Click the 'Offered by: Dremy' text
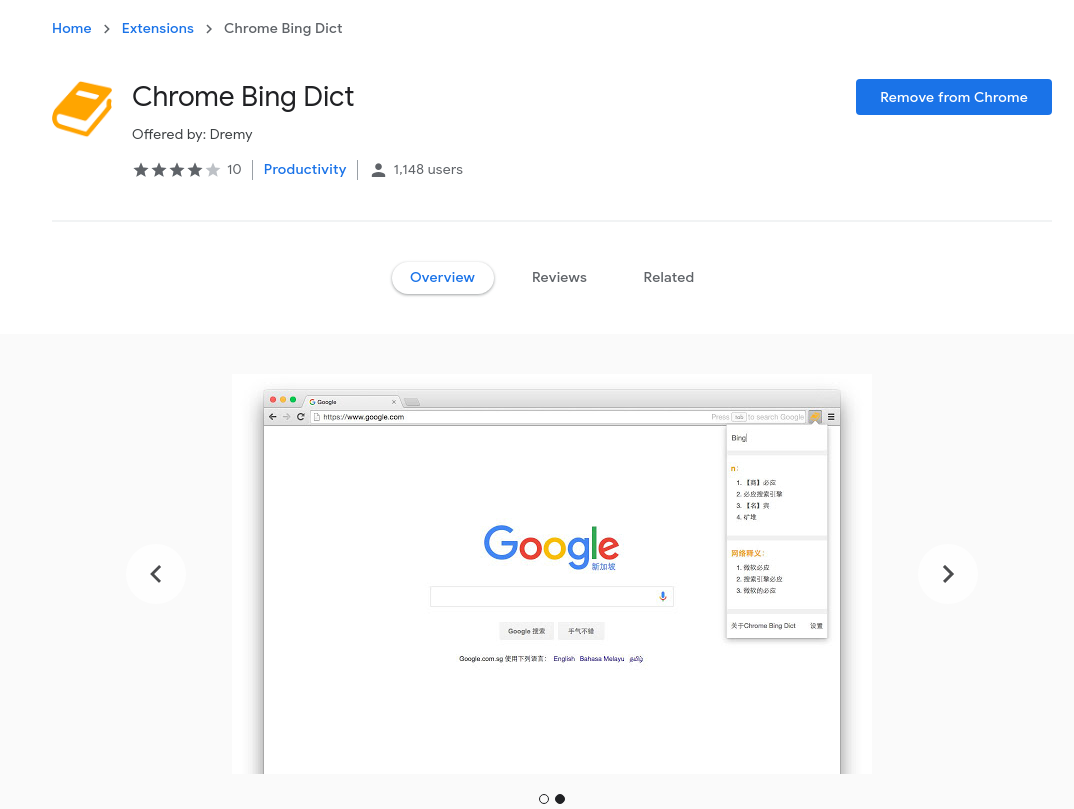The width and height of the screenshot is (1074, 809). [x=192, y=134]
